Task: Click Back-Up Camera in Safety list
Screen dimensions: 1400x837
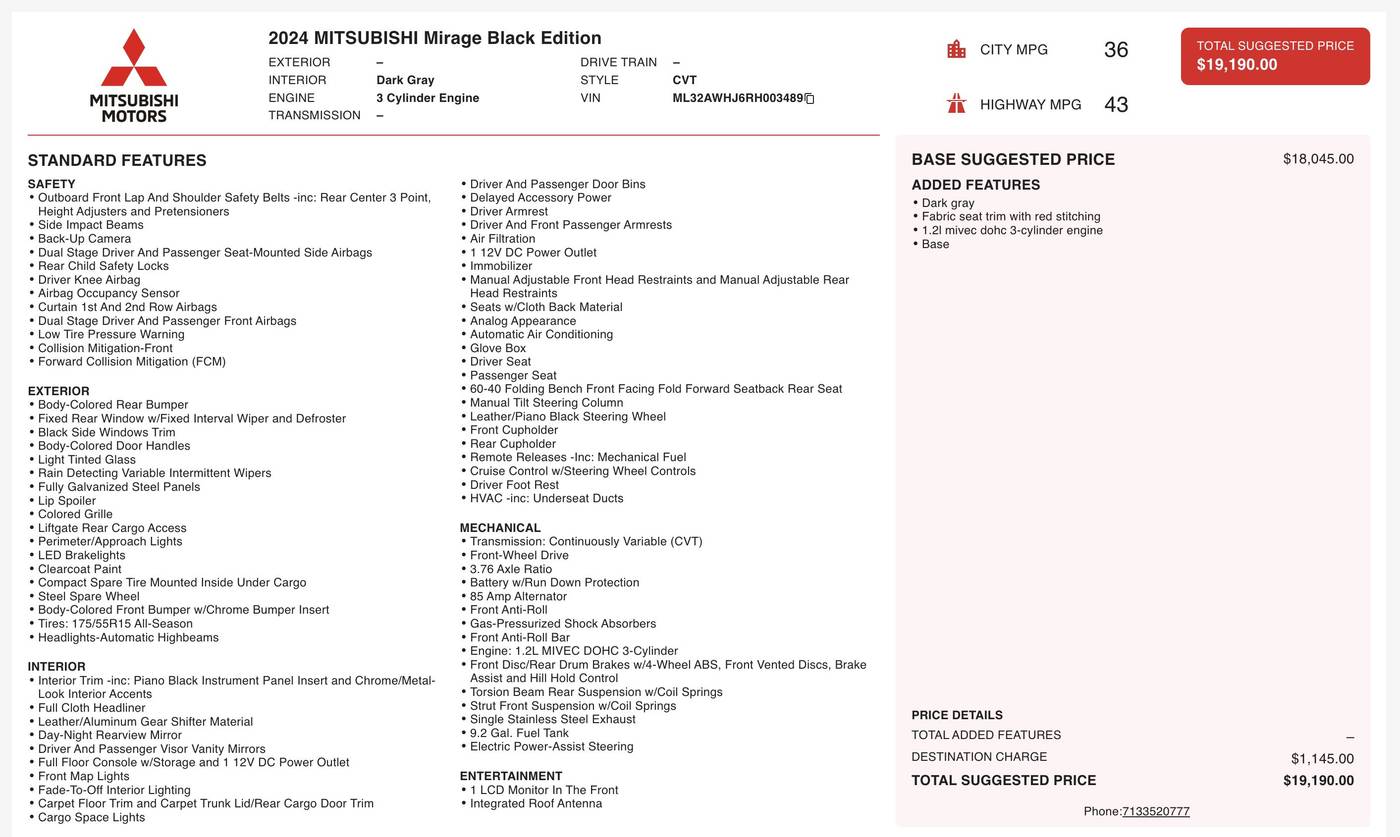Action: [x=84, y=239]
